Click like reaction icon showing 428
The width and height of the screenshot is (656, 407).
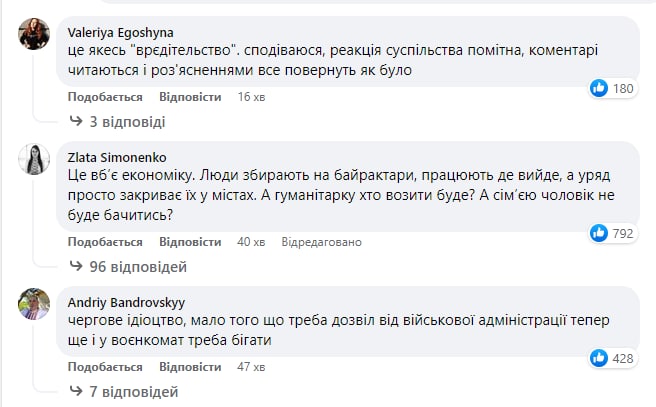[599, 357]
